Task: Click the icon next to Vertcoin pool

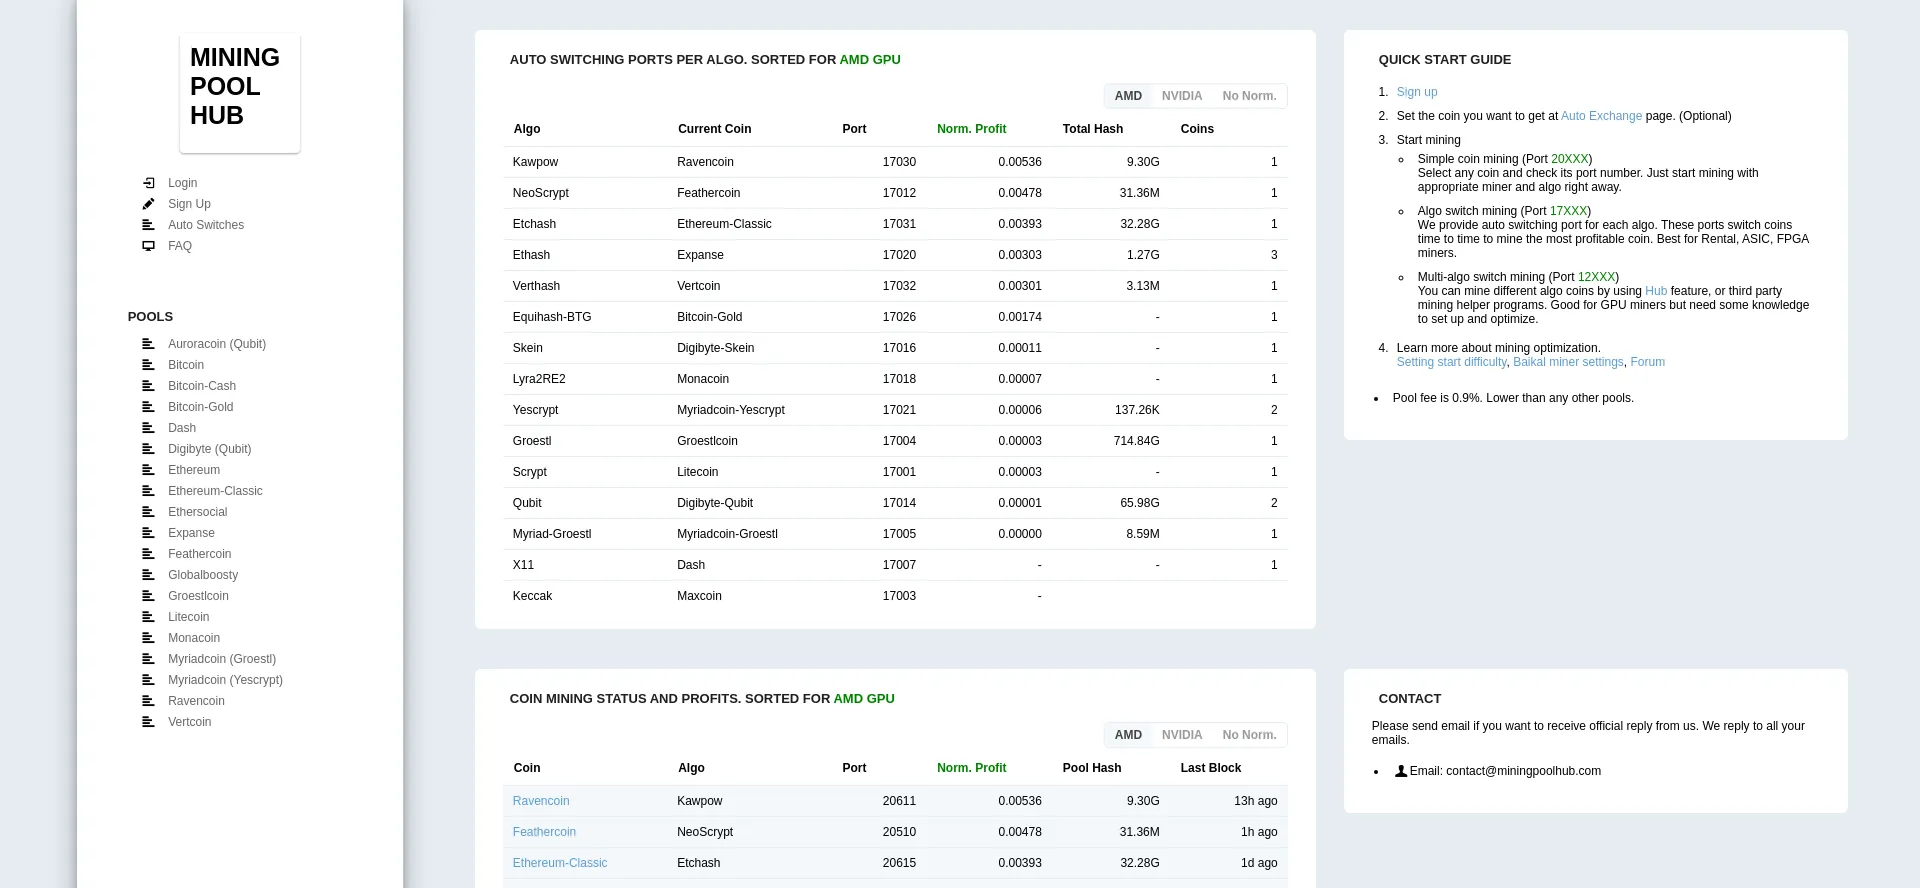Action: pos(149,722)
